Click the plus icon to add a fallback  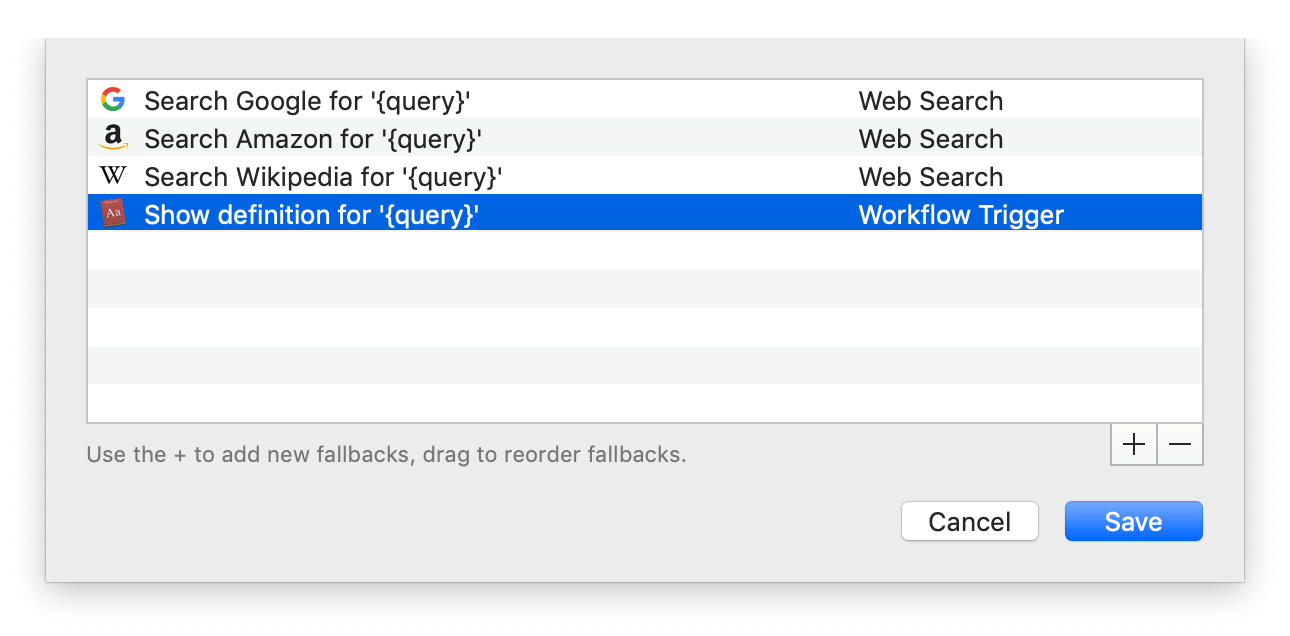click(1133, 444)
